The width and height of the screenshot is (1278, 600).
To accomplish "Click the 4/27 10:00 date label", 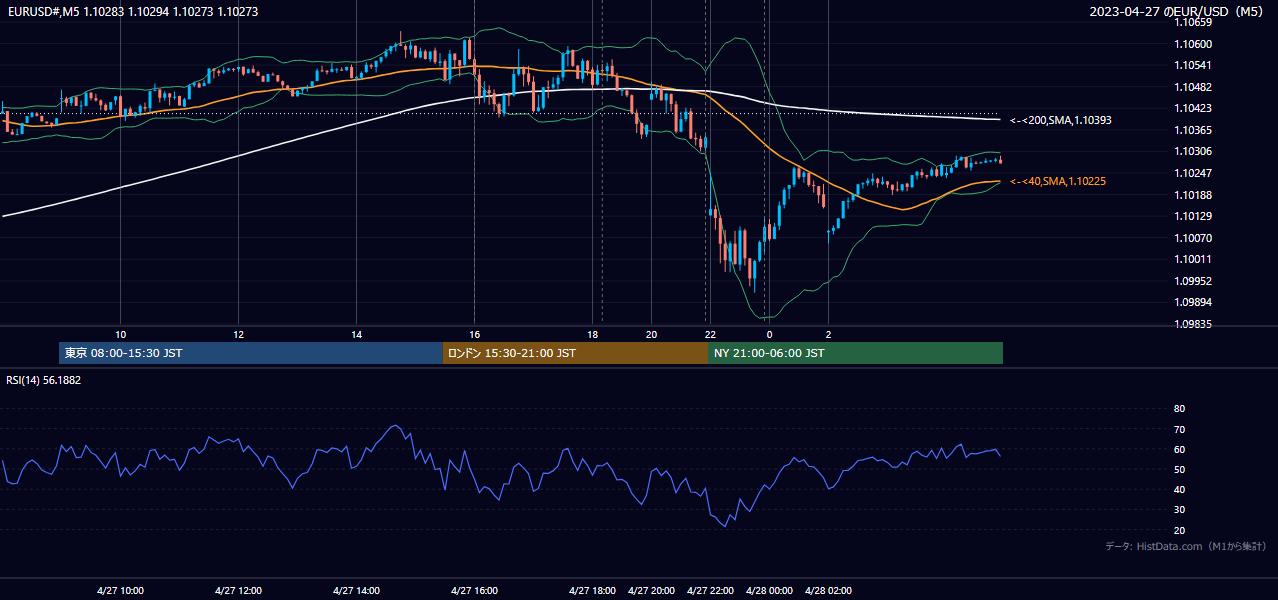I will 120,590.
